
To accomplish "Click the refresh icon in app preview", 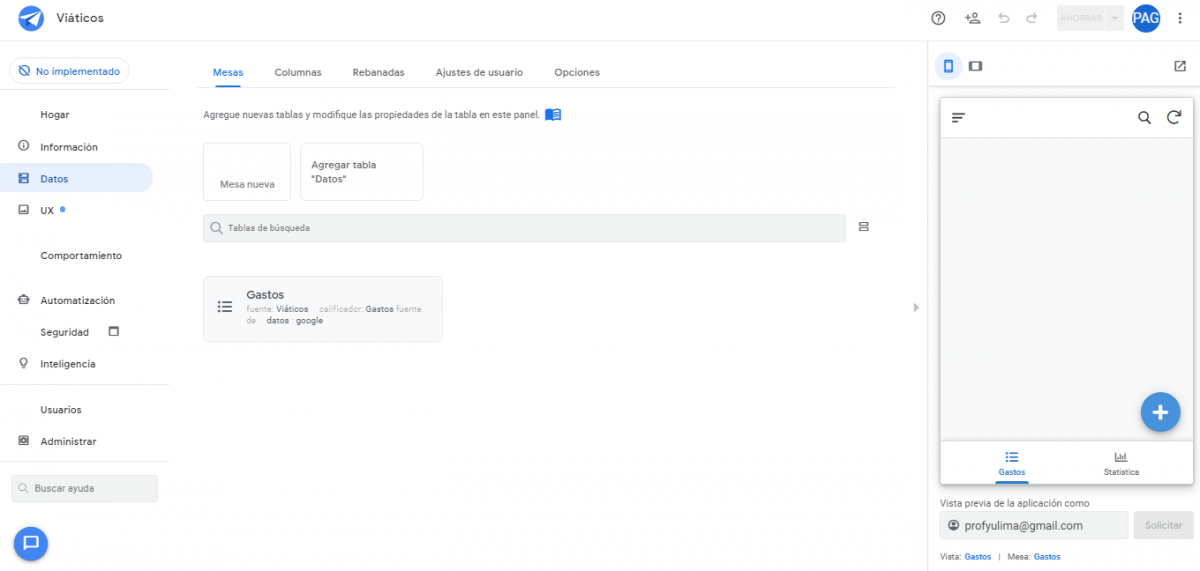I will coord(1174,118).
